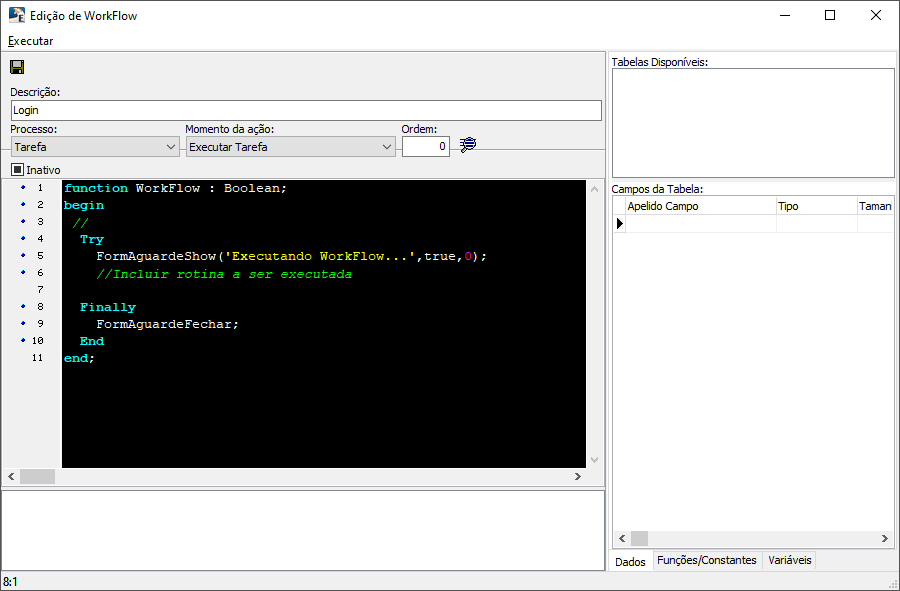Click the code editor horizontal scrollbar thumb

[37, 477]
